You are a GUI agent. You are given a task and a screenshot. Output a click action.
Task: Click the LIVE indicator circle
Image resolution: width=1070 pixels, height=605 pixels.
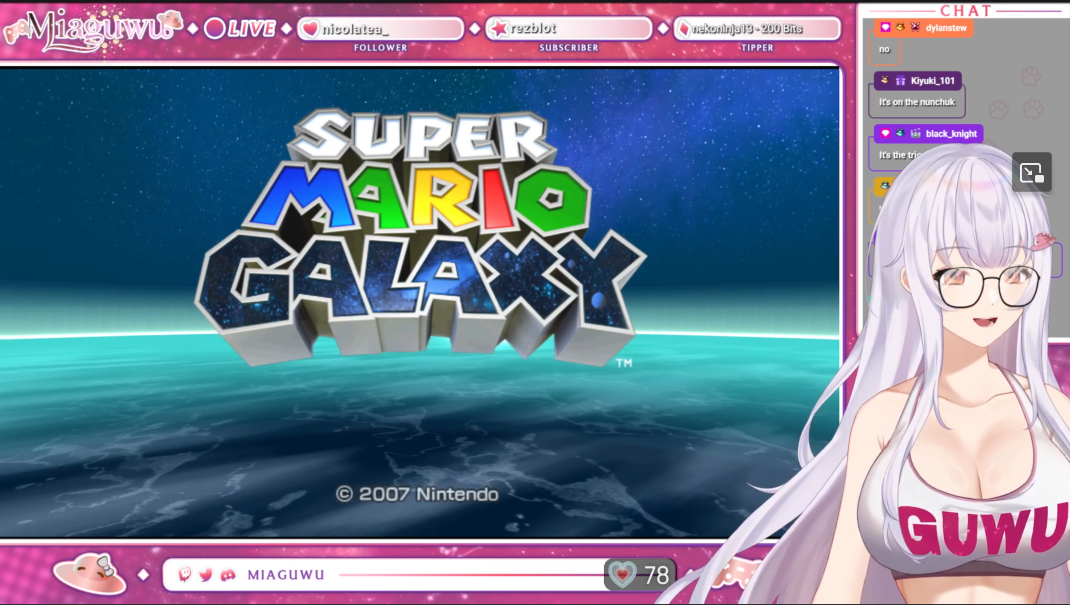pos(214,28)
